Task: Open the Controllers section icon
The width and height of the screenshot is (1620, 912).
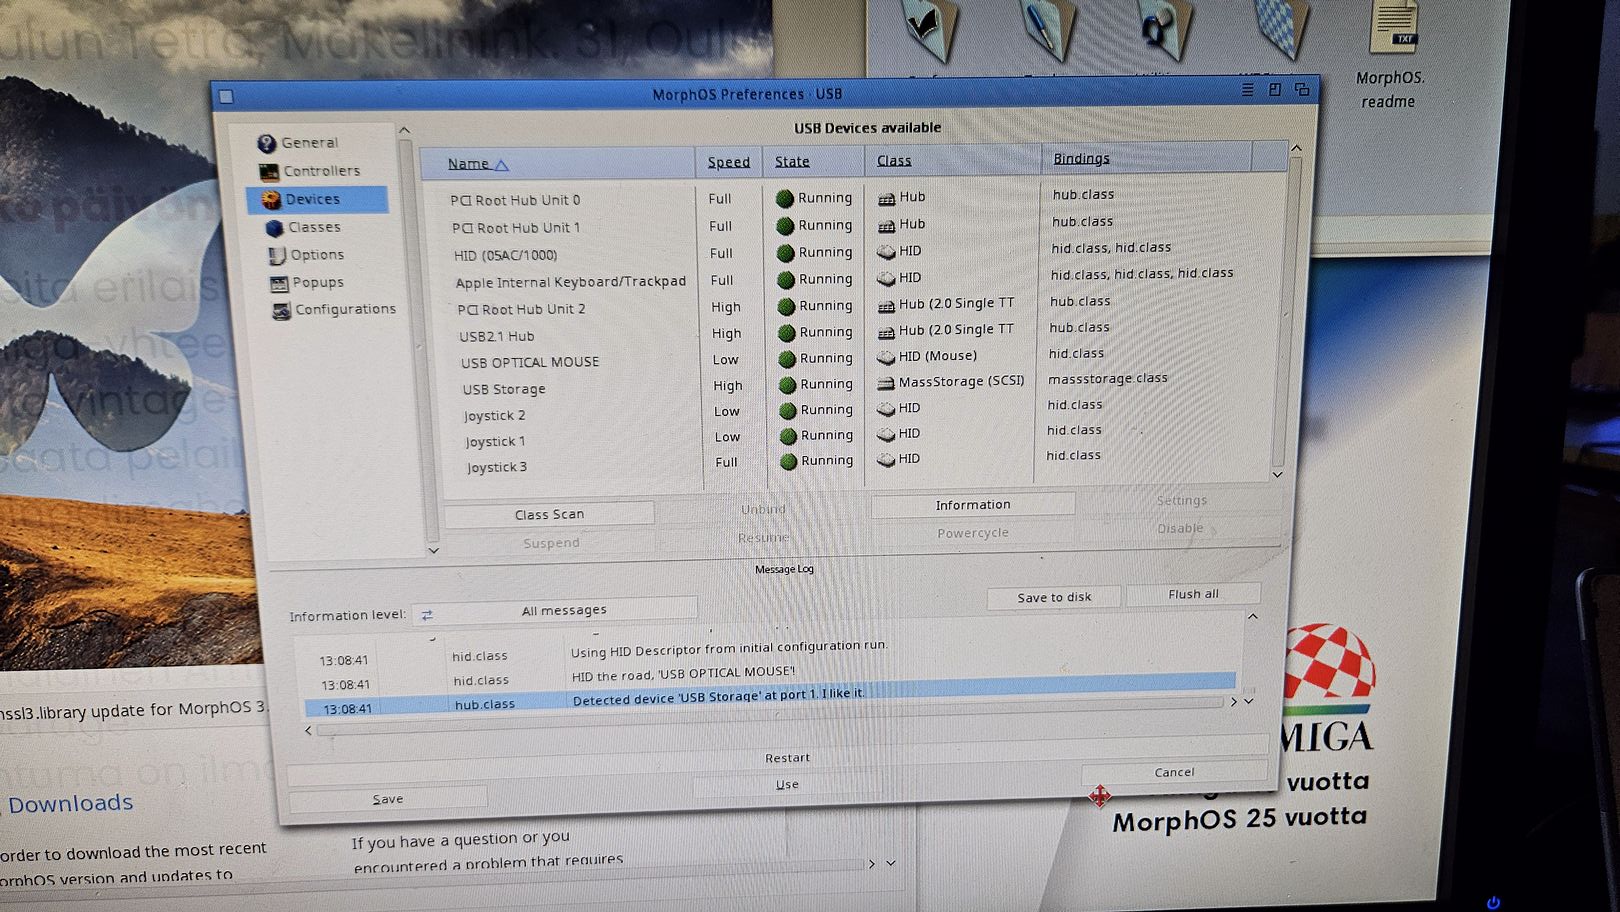Action: (x=268, y=172)
